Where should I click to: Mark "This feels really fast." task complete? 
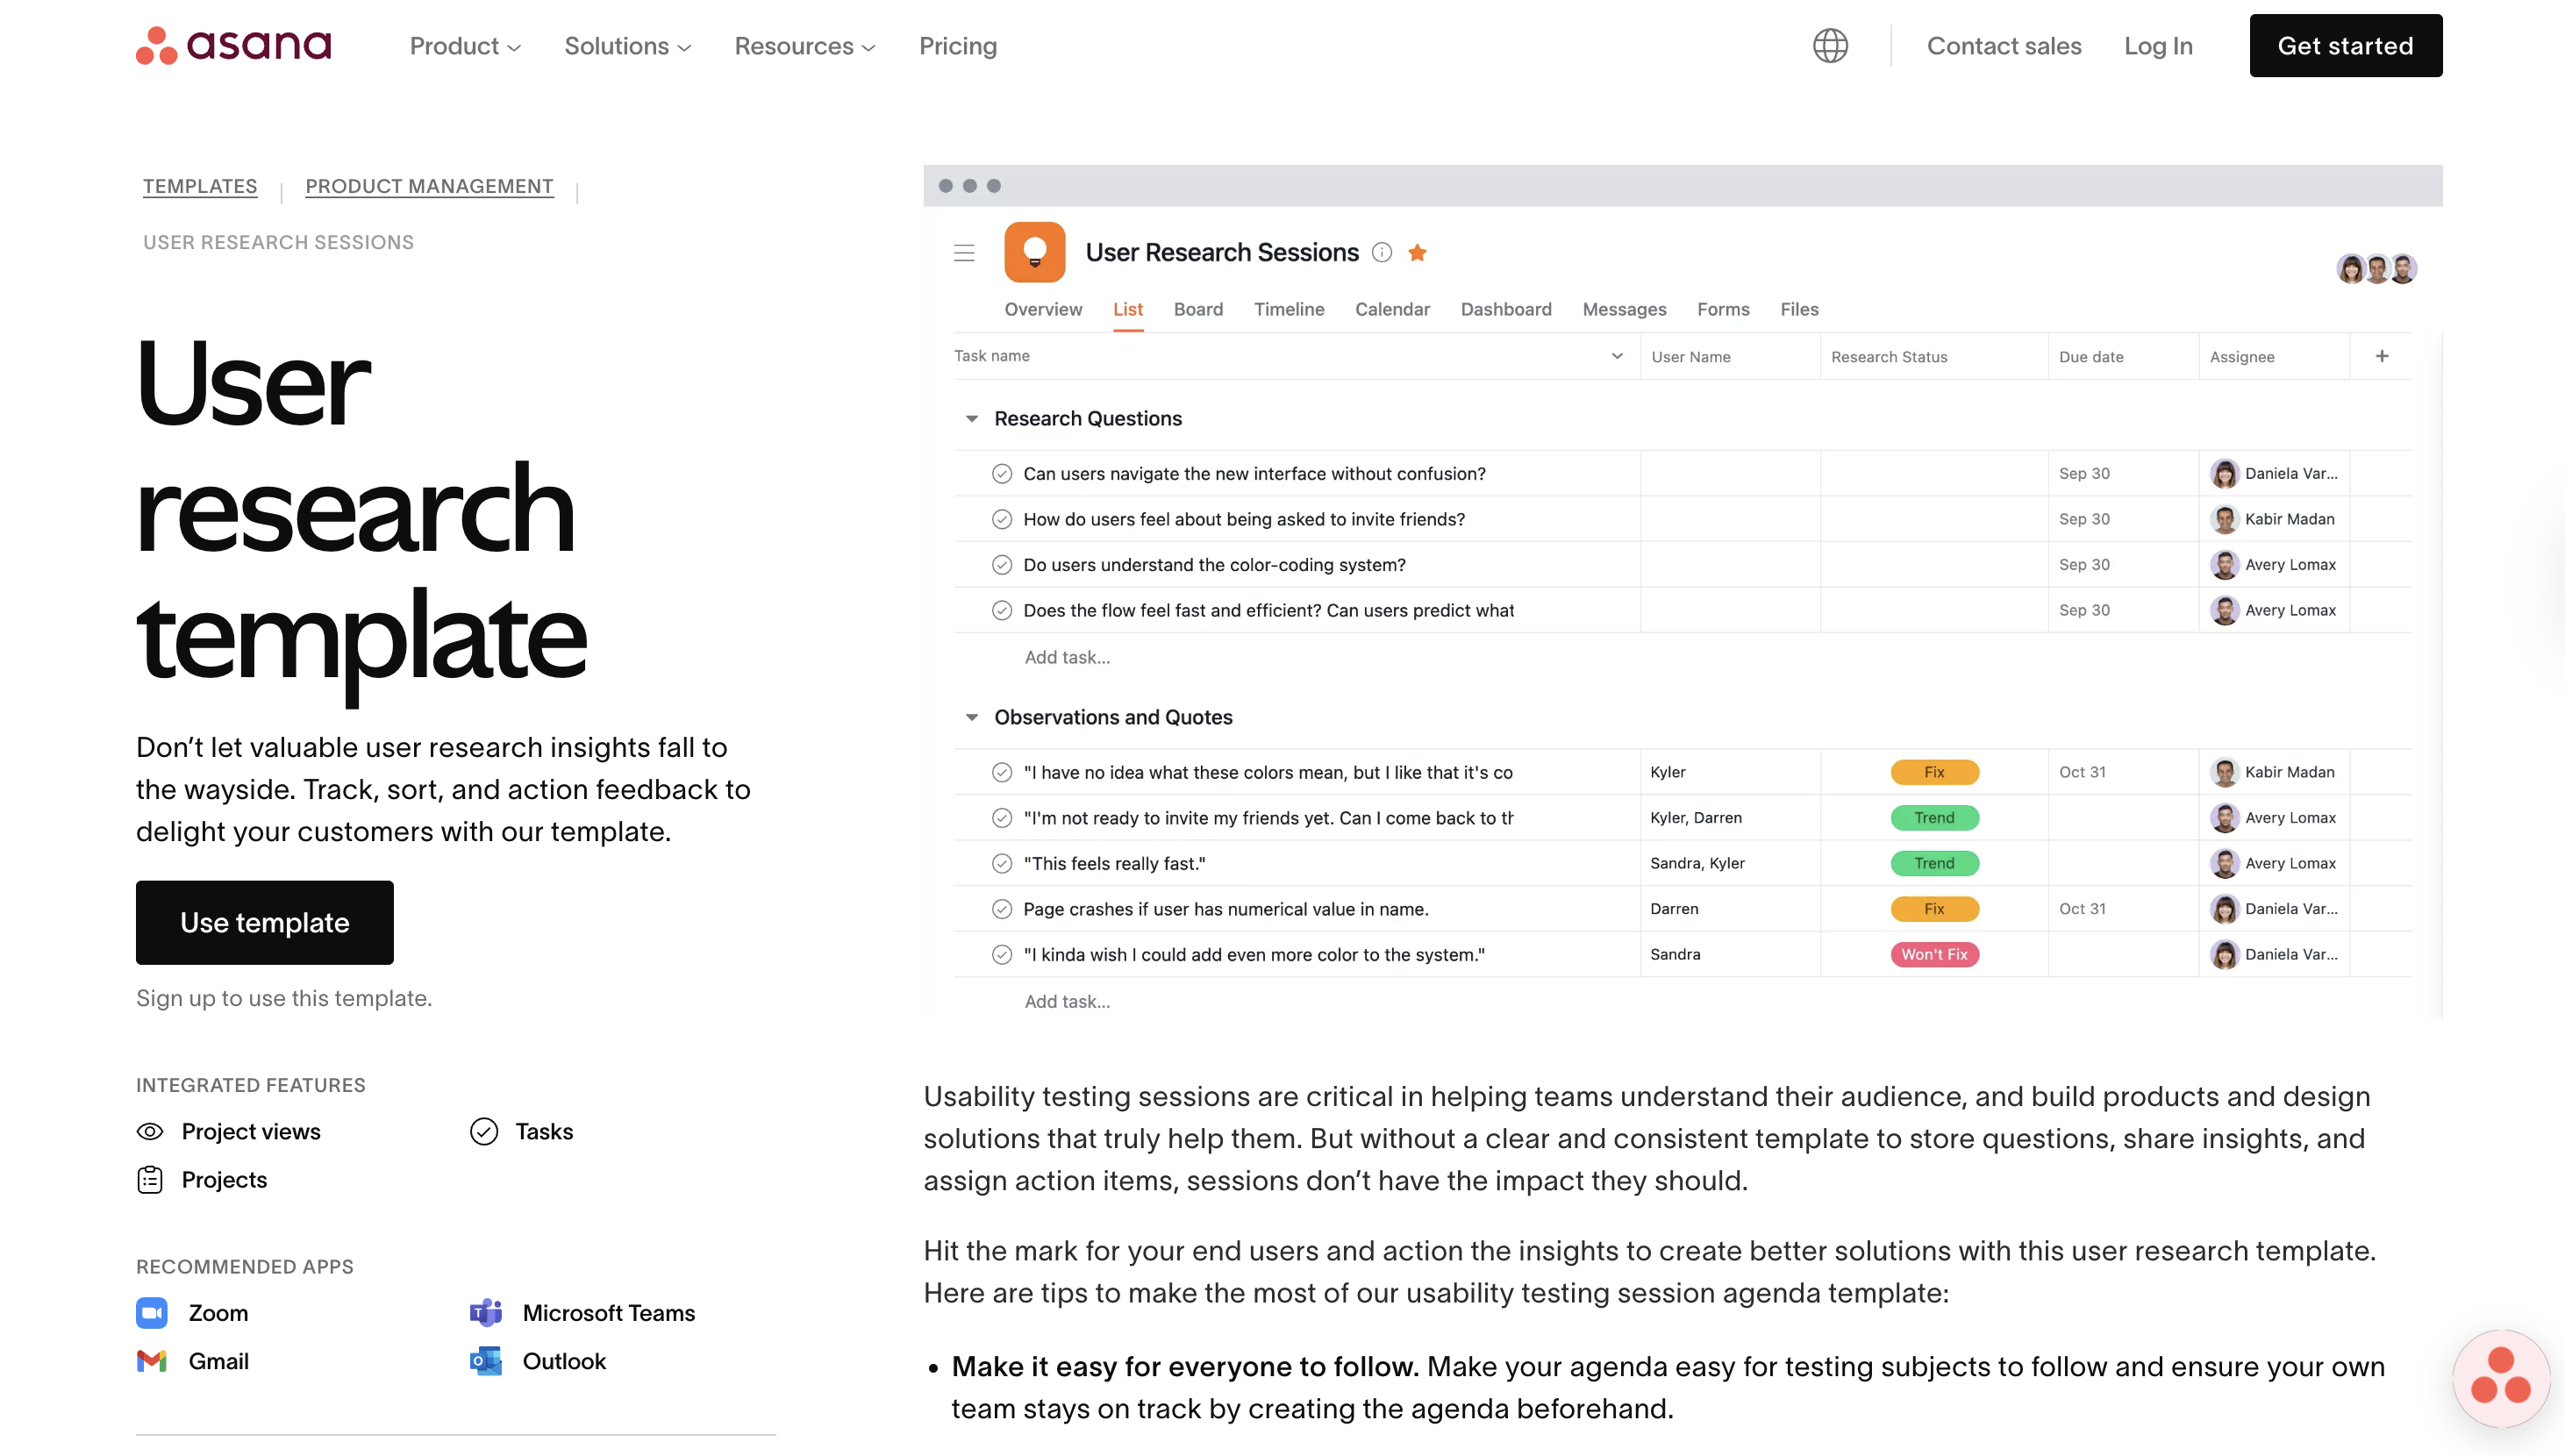point(1002,863)
